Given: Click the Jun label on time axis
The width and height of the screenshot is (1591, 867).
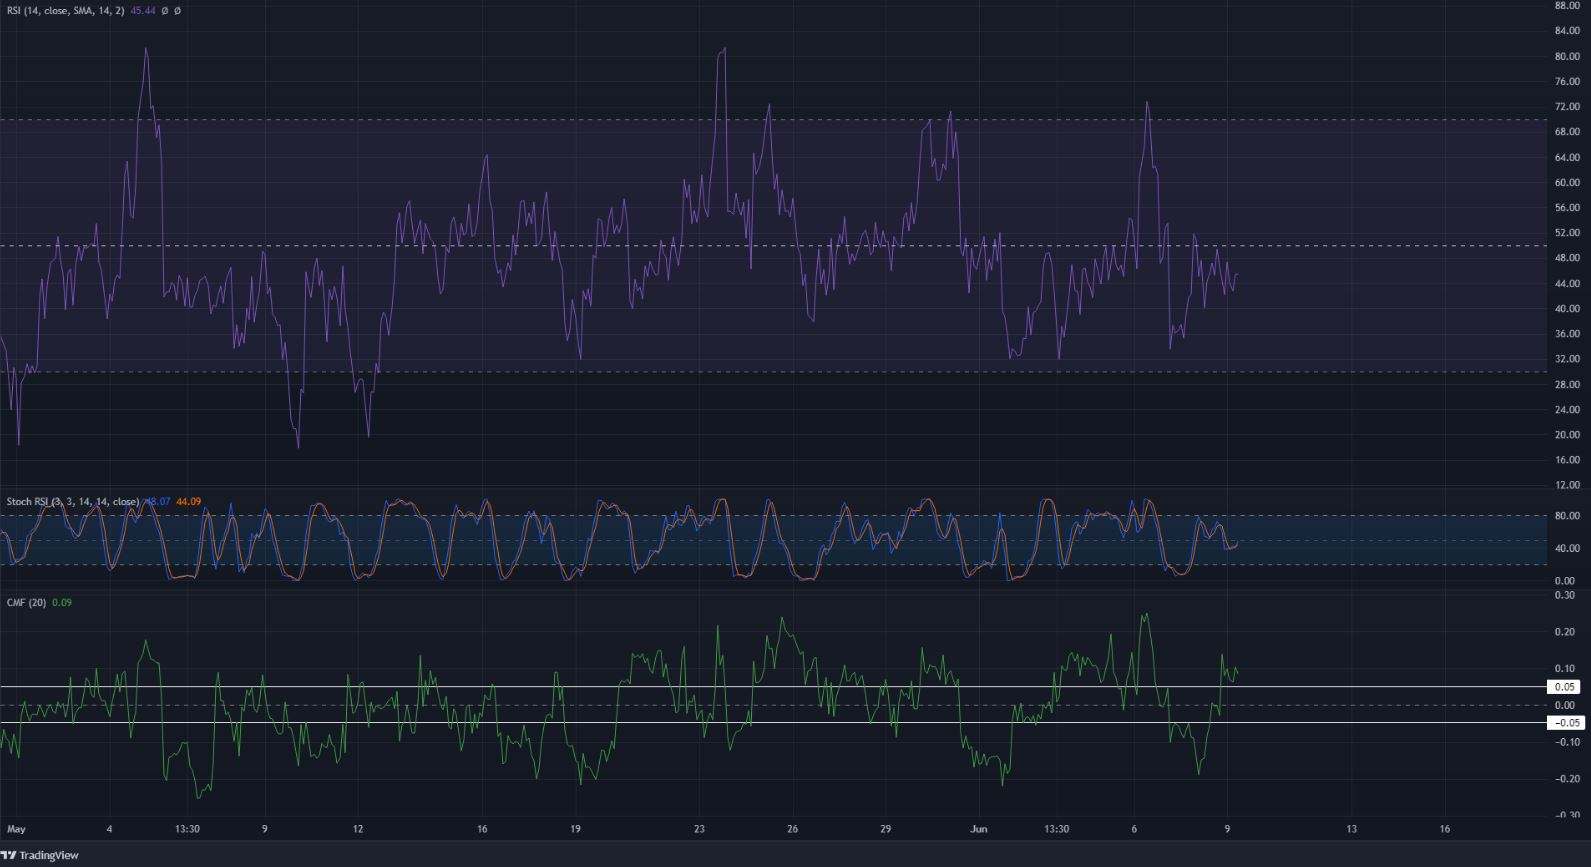Looking at the screenshot, I should pos(979,829).
